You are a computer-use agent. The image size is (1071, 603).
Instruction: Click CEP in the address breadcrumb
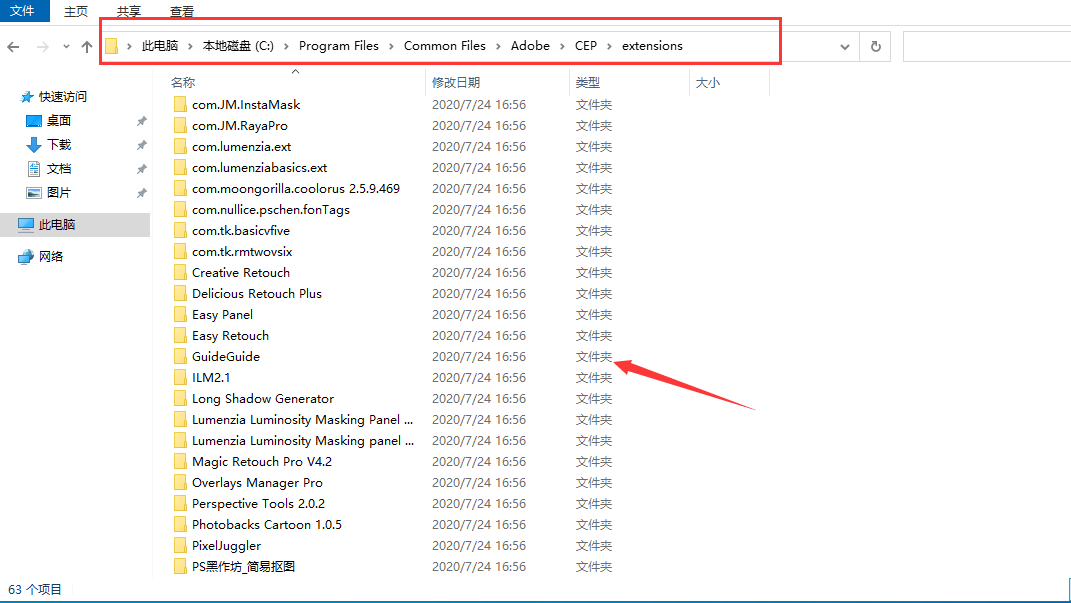coord(585,46)
